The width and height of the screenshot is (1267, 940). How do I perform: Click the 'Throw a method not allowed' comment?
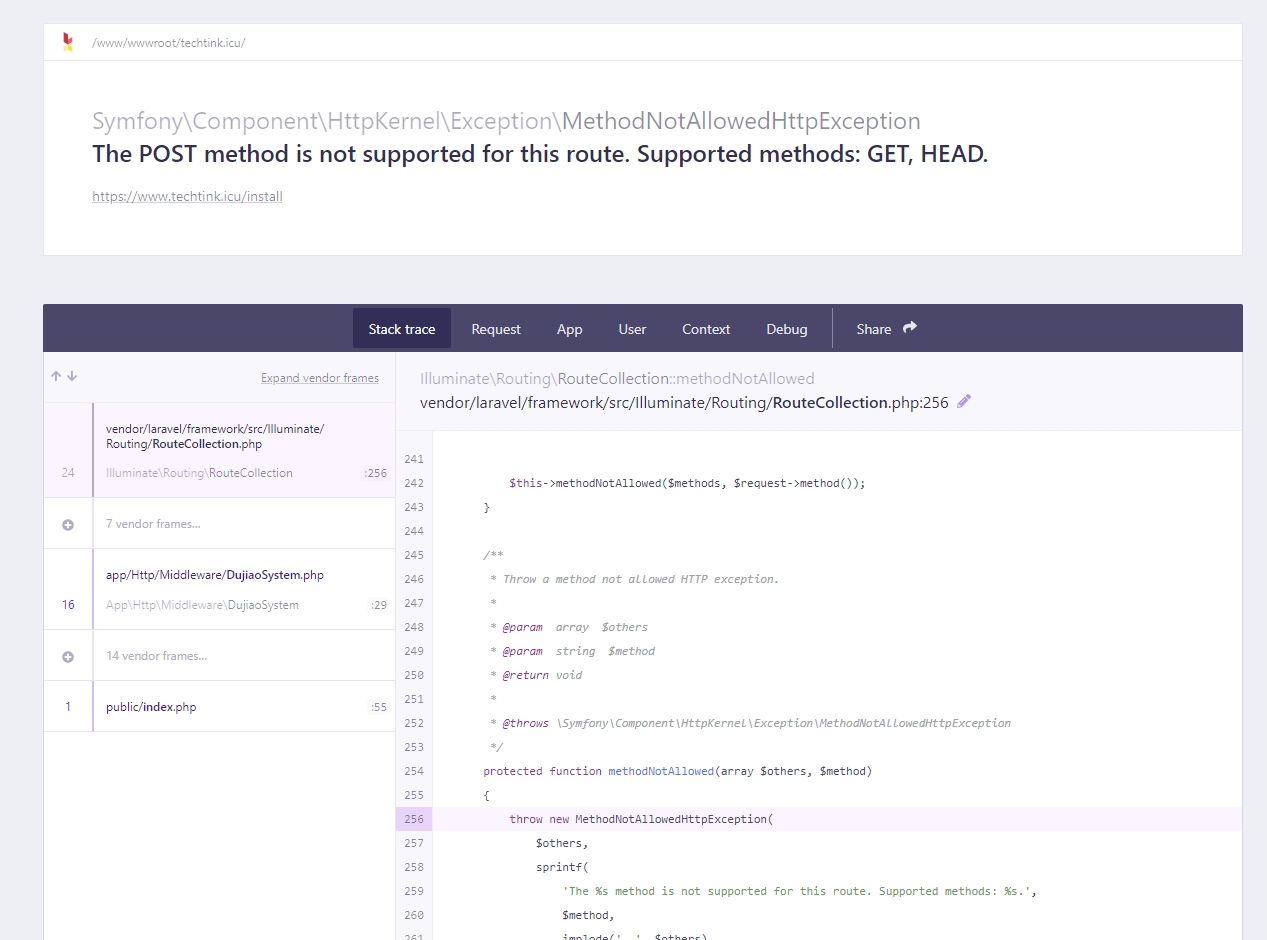[x=634, y=579]
